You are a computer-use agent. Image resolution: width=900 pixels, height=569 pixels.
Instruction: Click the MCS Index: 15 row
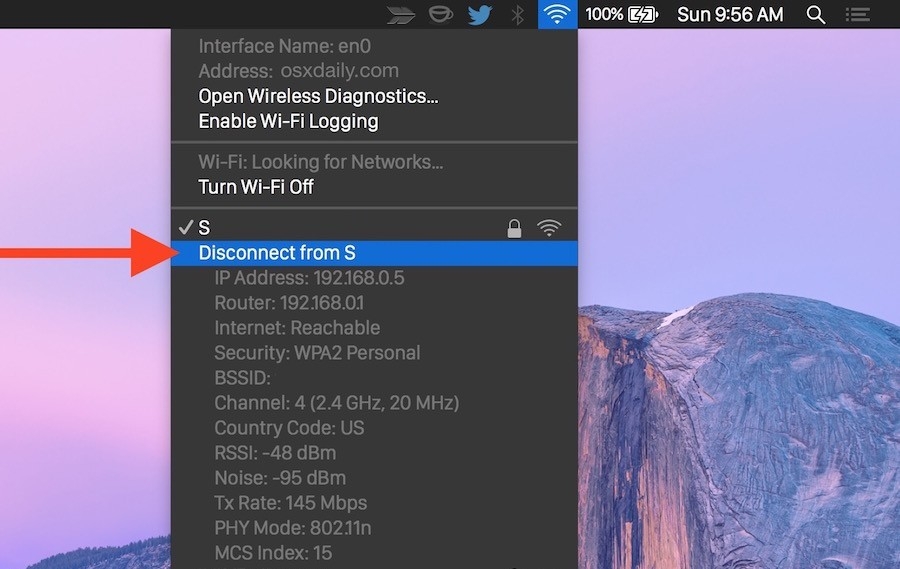374,553
